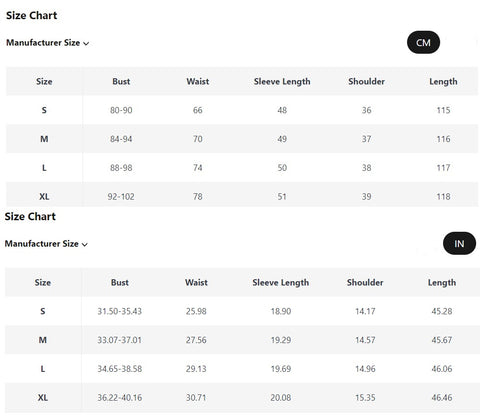Click length value 116
The width and height of the screenshot is (480, 416).
point(443,139)
